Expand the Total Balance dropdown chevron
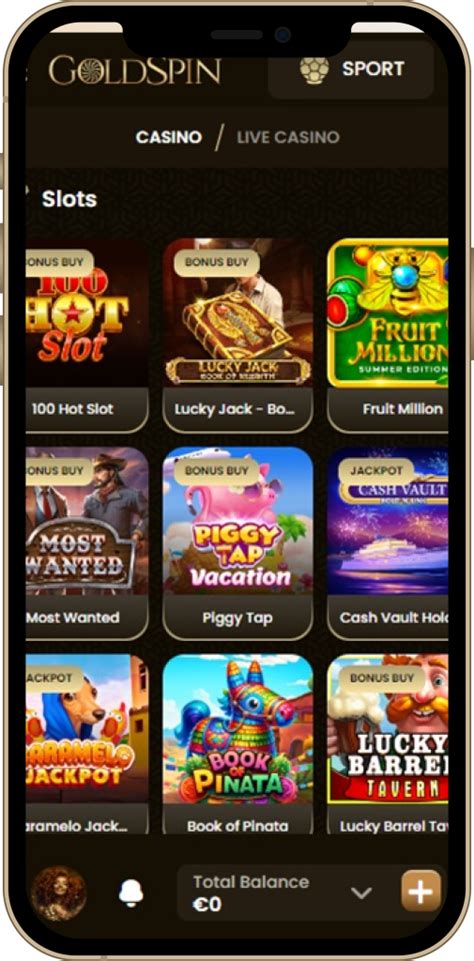474x961 pixels. click(361, 892)
